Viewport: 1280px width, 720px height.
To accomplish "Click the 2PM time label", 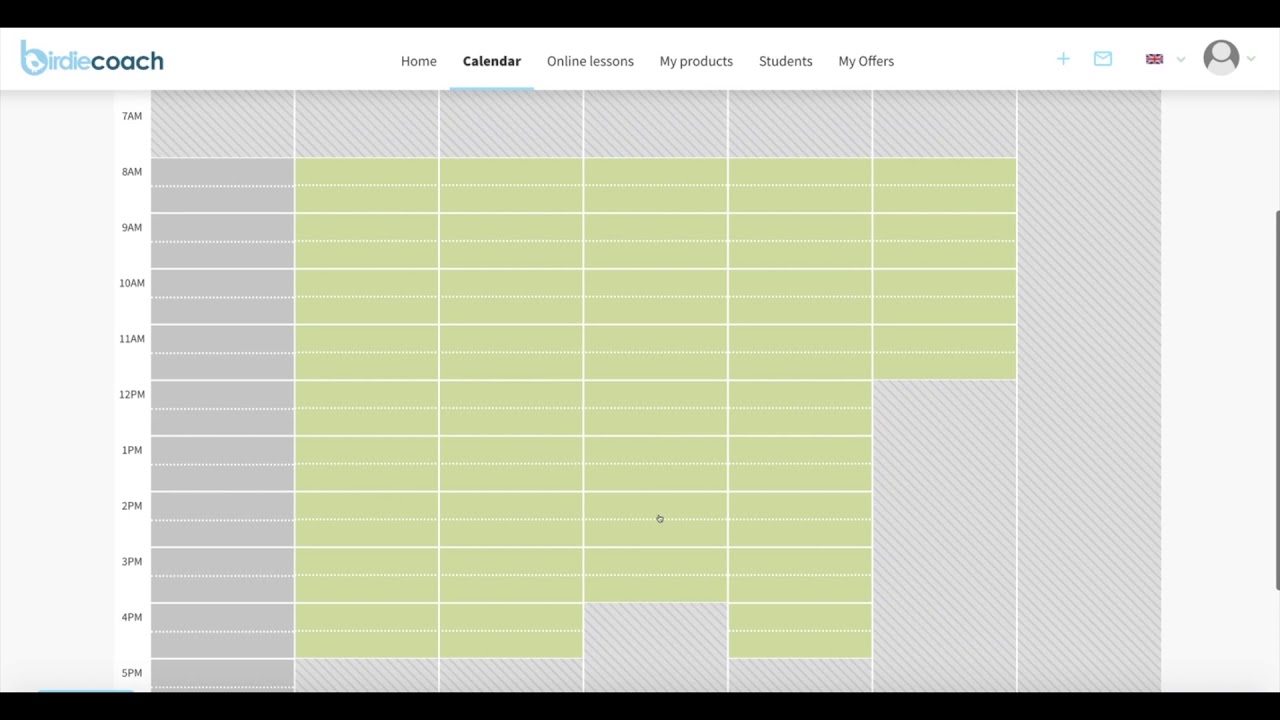I will [132, 506].
